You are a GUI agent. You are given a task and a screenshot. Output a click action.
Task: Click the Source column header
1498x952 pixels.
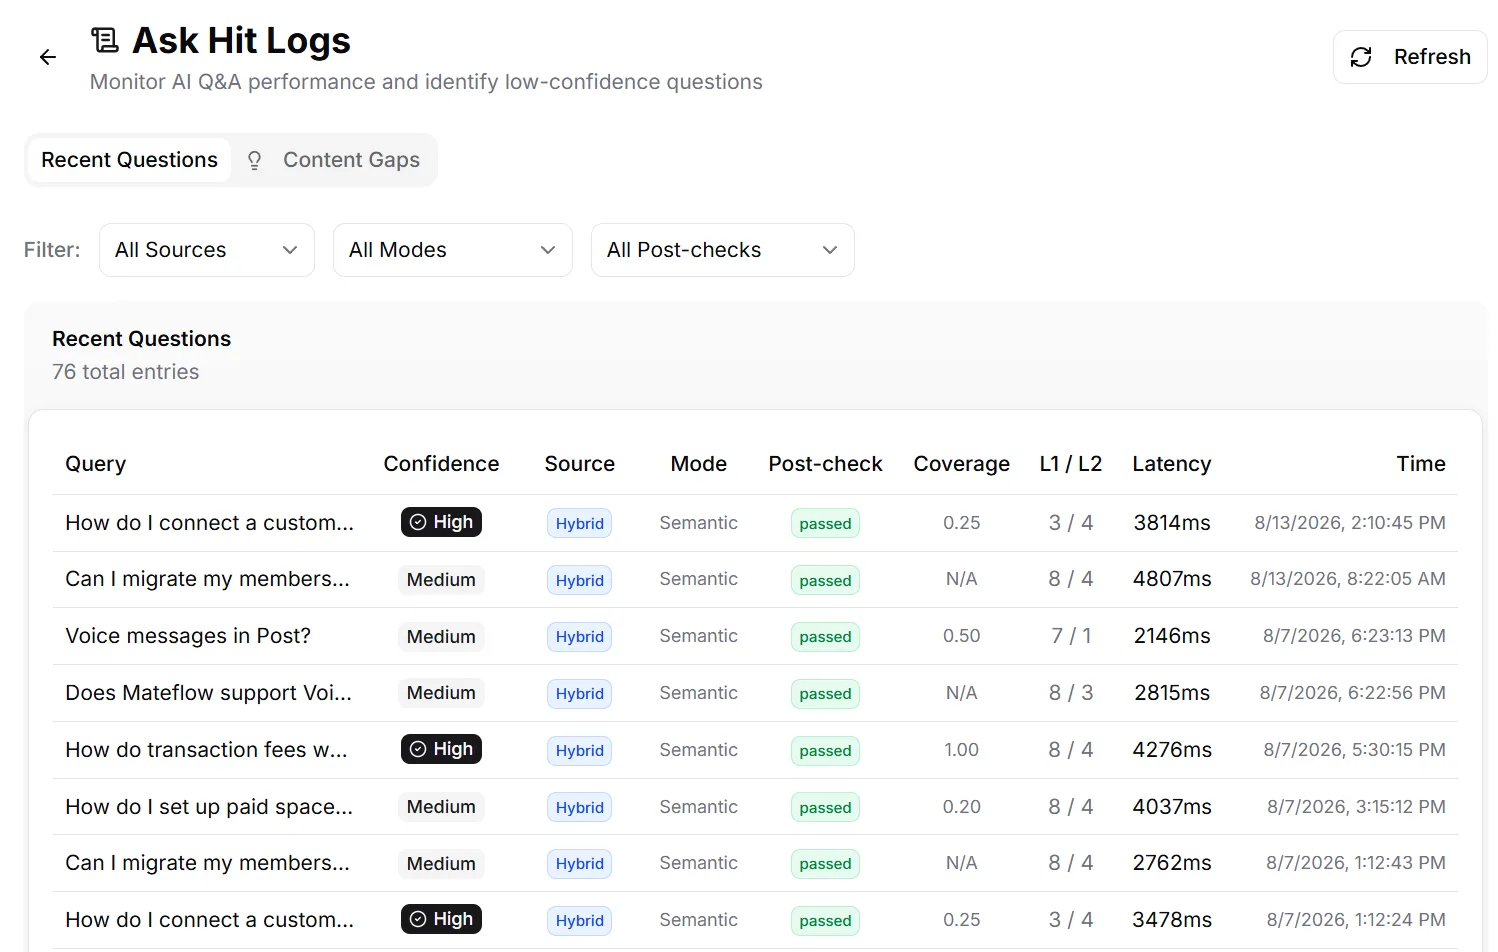580,464
